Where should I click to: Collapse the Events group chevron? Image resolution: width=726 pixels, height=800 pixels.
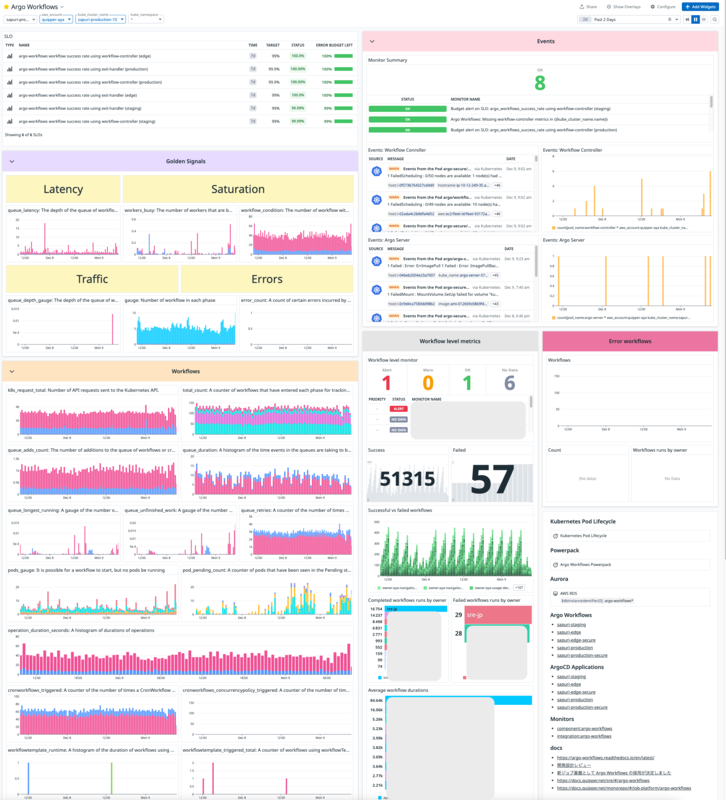[372, 41]
